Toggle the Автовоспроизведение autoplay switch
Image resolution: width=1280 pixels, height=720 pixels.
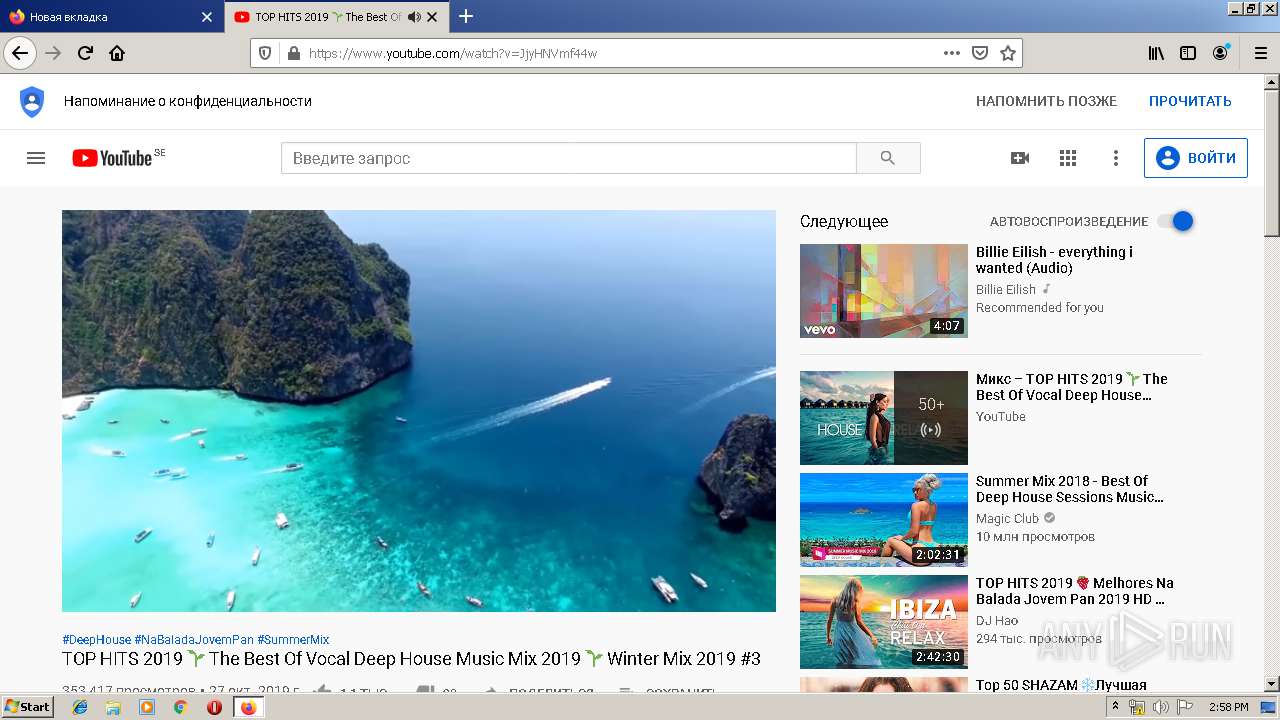[x=1176, y=221]
